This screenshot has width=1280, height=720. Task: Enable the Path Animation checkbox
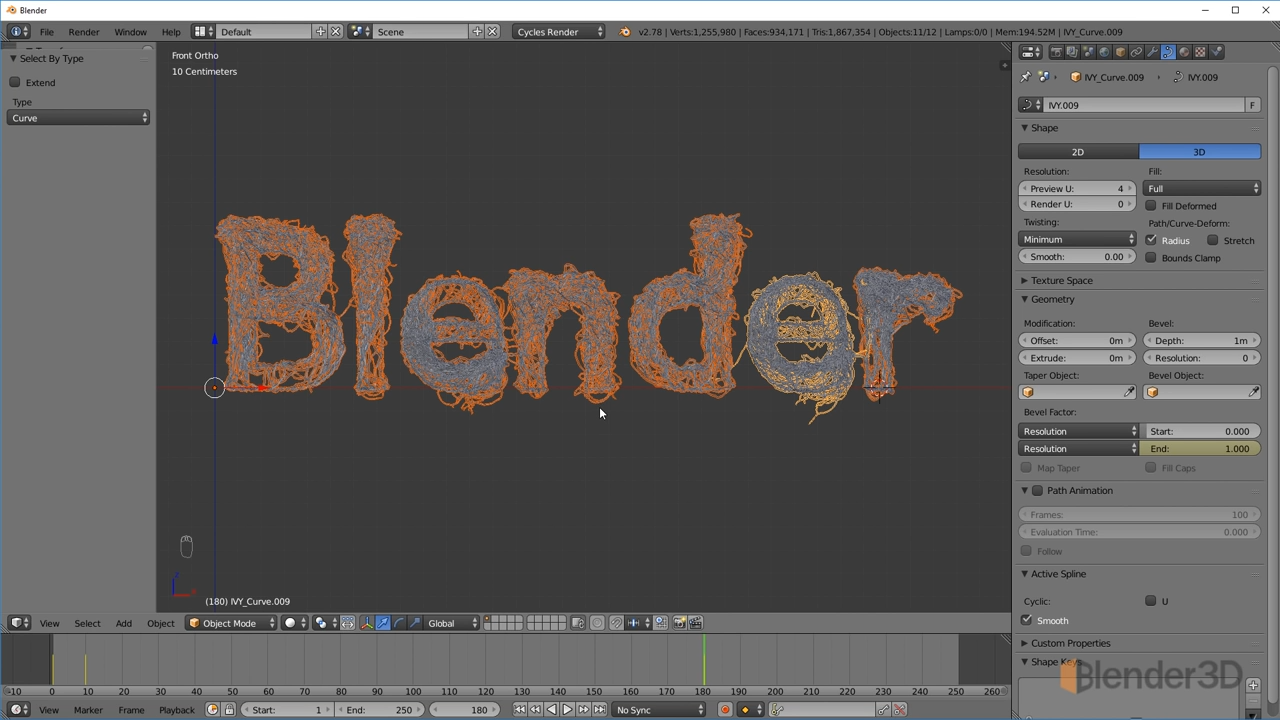[1038, 491]
